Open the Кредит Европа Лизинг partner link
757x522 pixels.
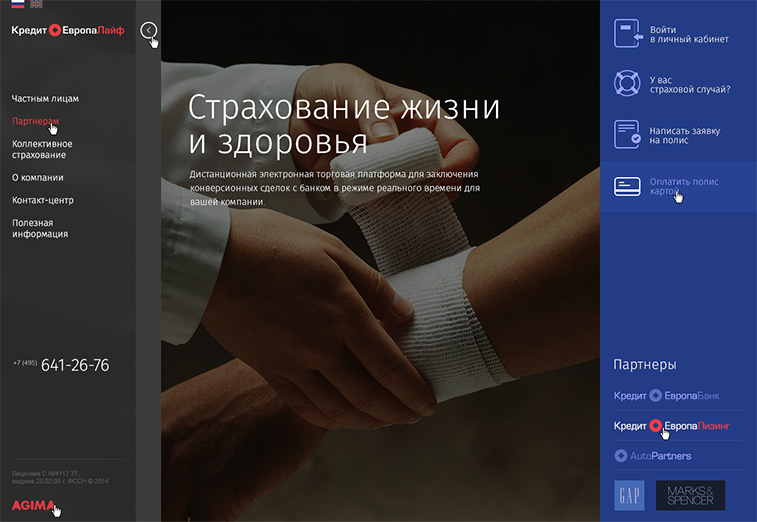[672, 426]
